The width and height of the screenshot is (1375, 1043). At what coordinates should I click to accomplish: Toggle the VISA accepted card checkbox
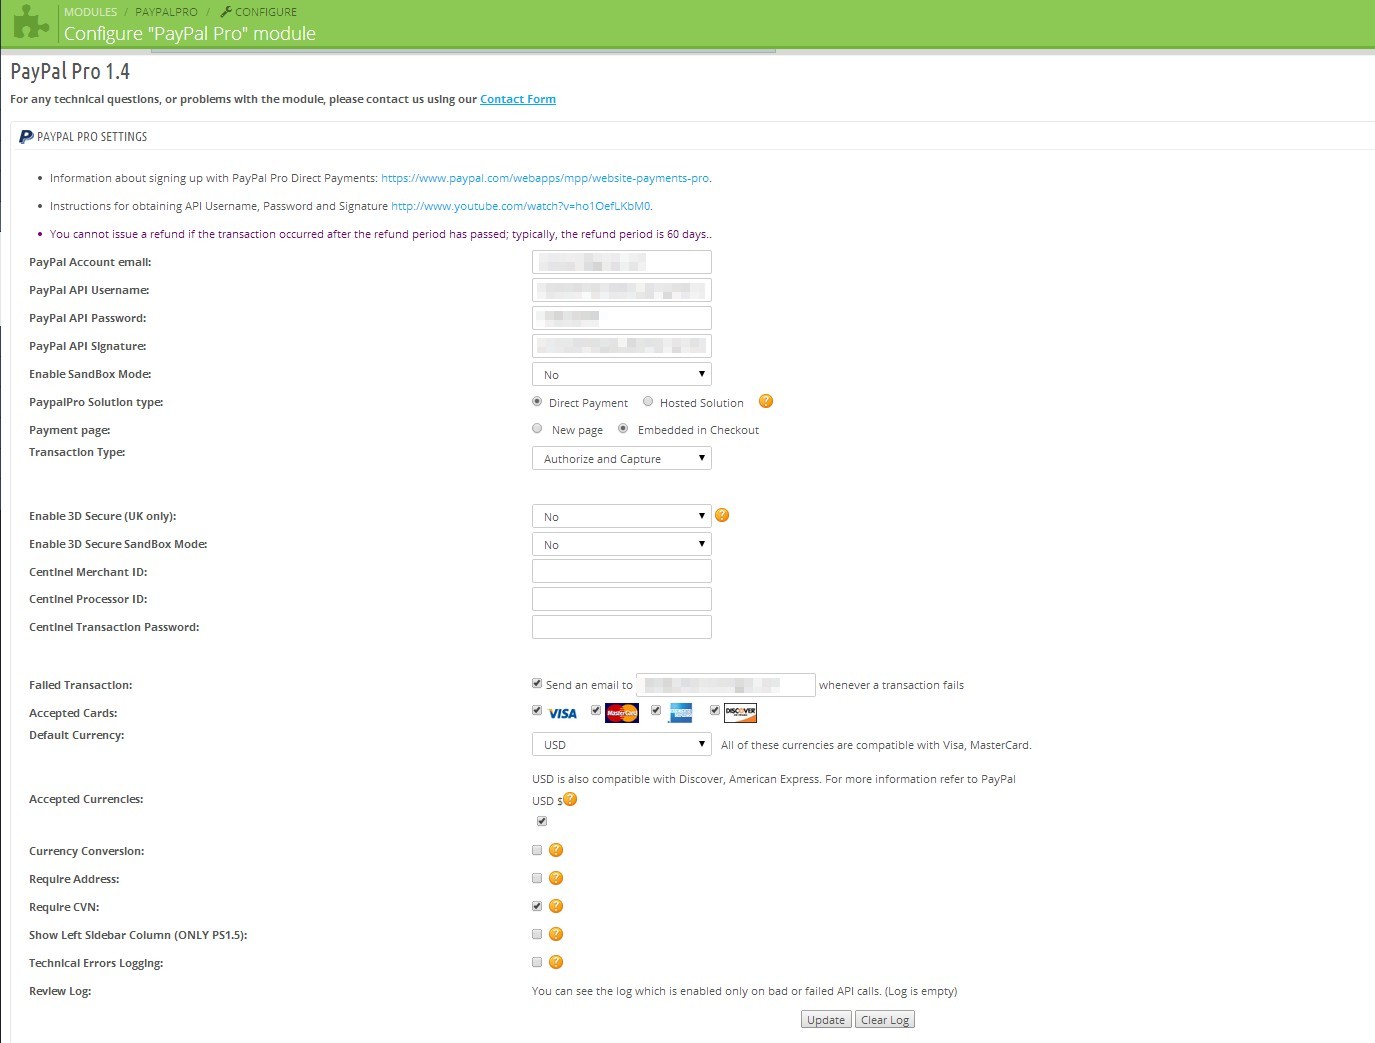tap(537, 710)
